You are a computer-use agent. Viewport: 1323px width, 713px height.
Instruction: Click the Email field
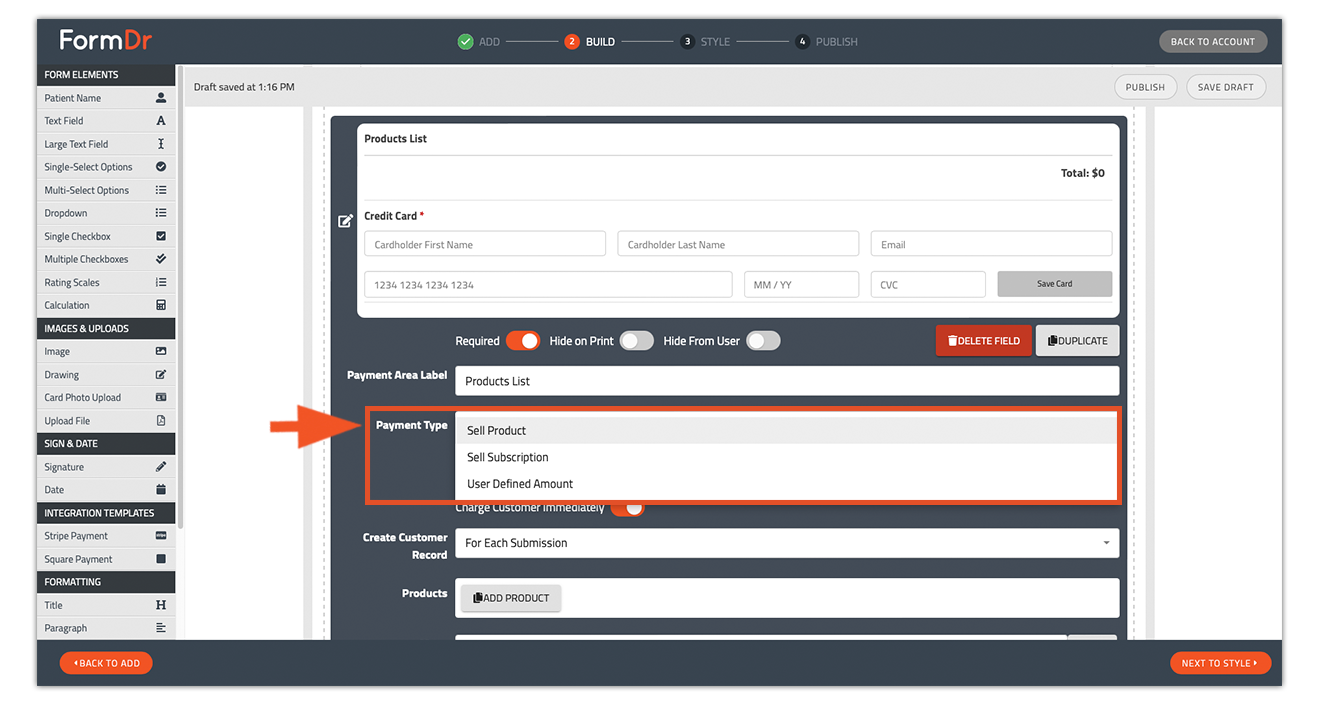[991, 244]
